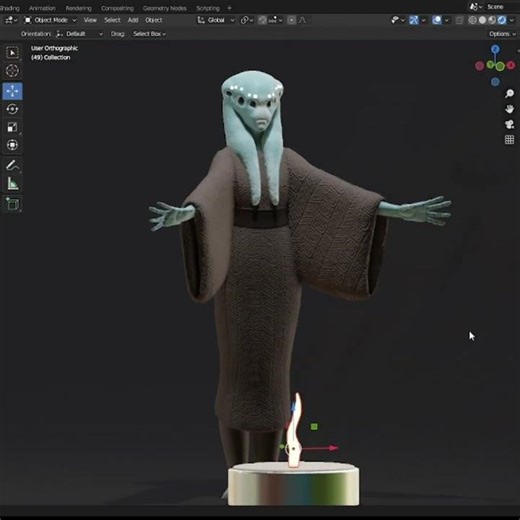Select the Move tool
520x520 pixels.
pos(12,91)
